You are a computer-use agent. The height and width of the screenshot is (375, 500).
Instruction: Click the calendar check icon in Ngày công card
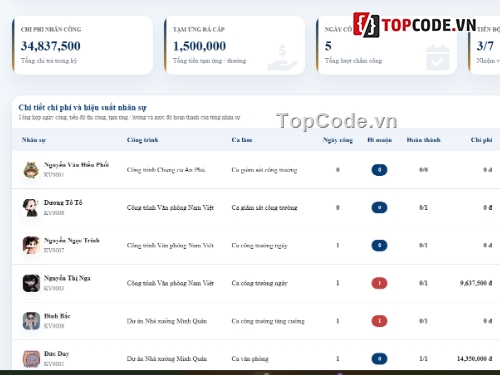point(438,57)
